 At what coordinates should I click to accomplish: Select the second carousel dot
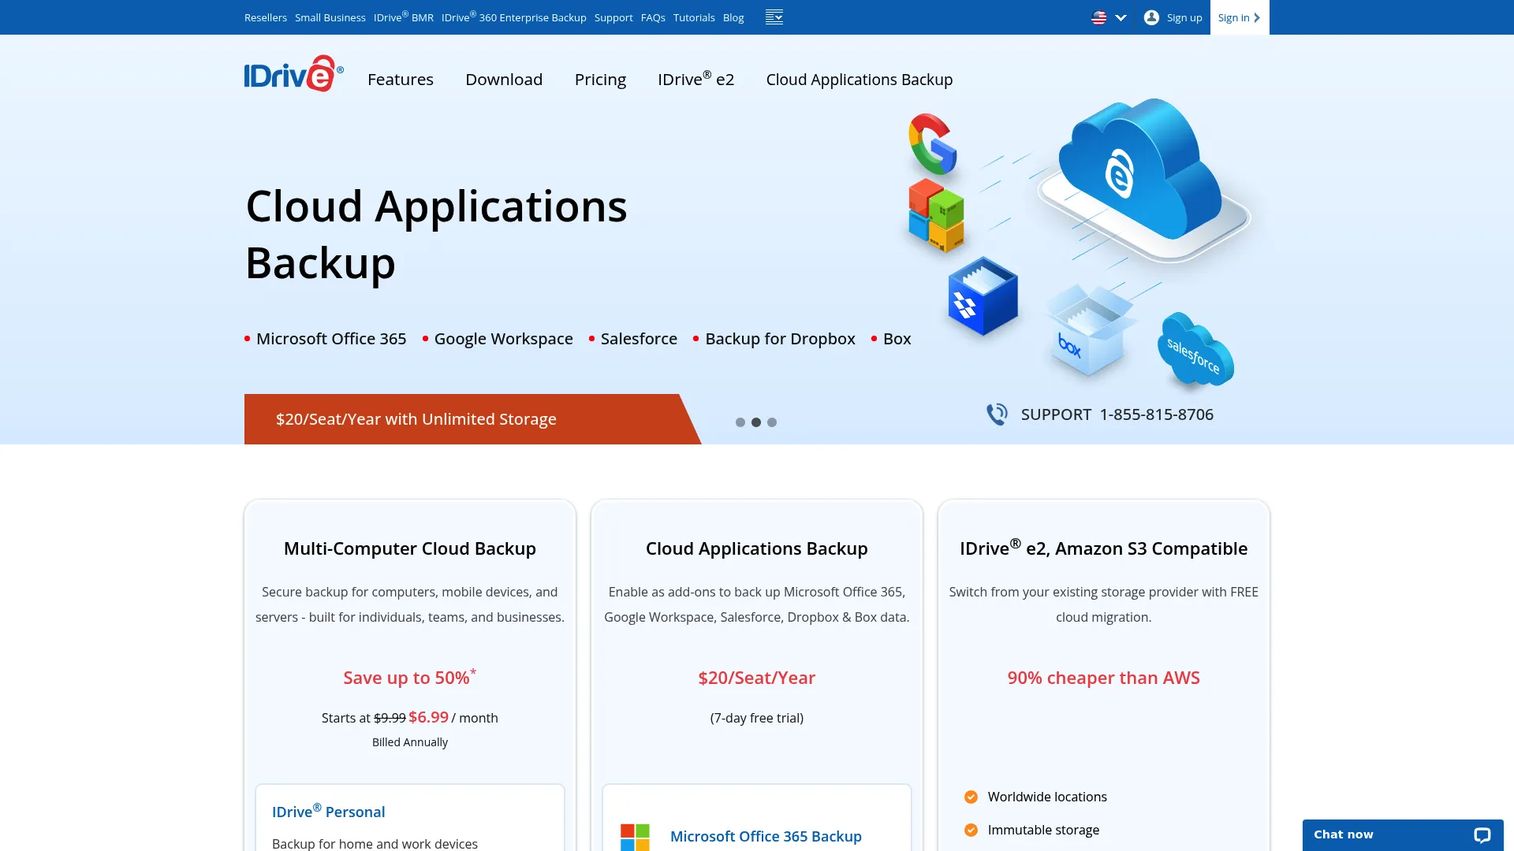[756, 422]
